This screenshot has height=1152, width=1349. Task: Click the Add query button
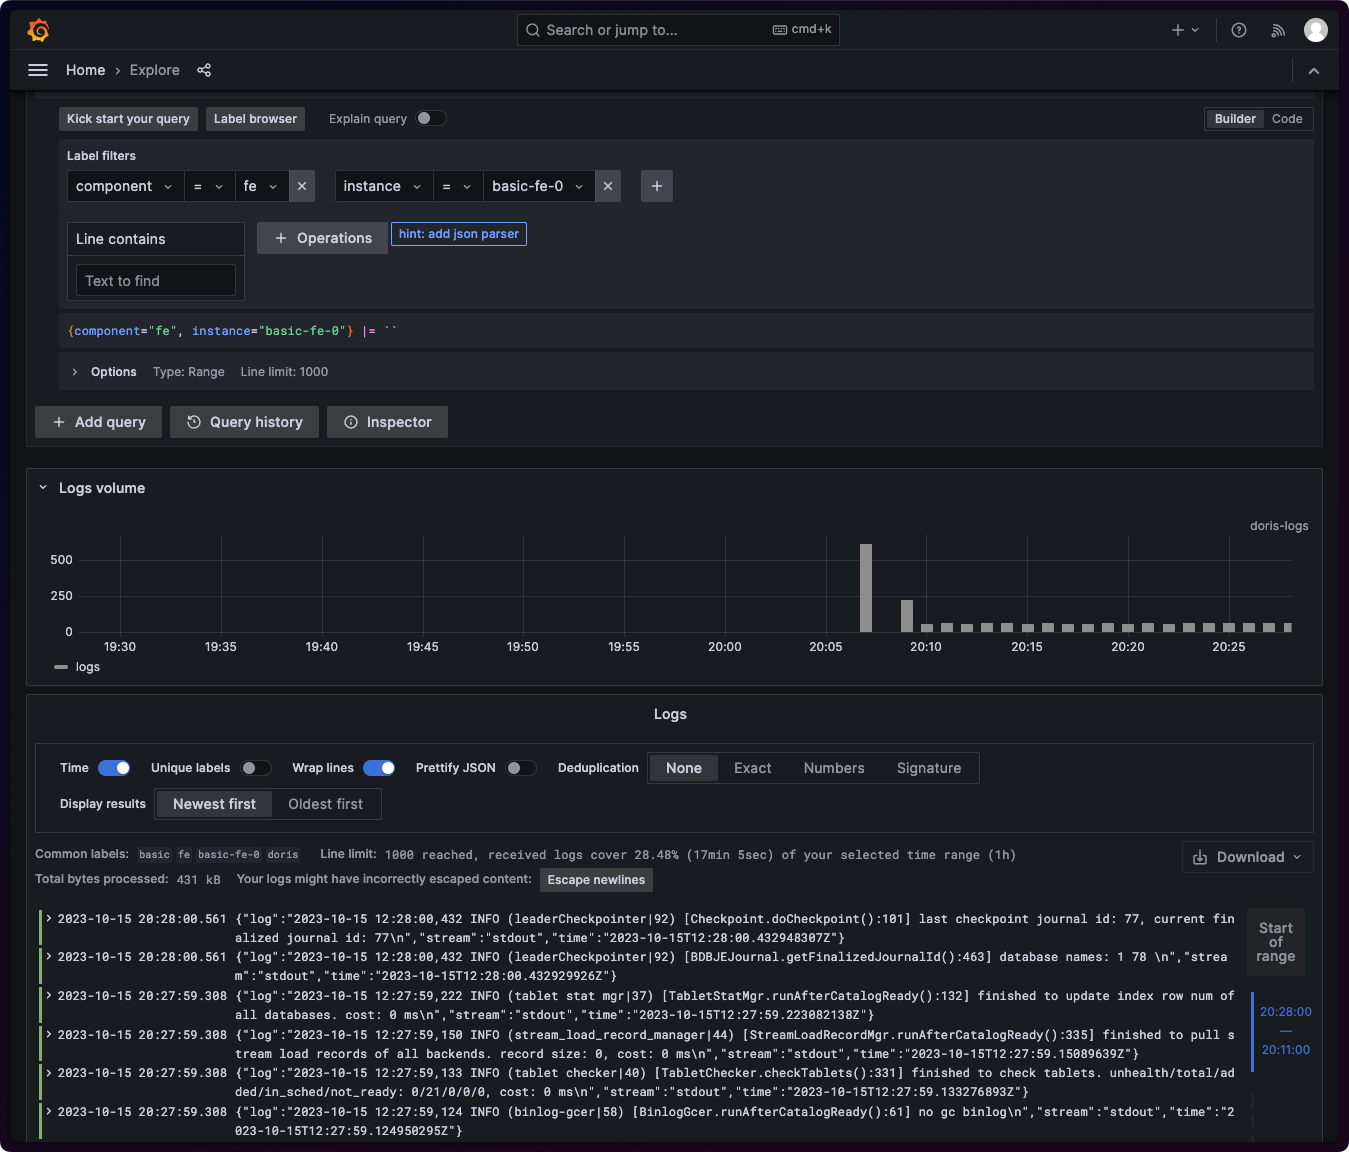coord(99,422)
